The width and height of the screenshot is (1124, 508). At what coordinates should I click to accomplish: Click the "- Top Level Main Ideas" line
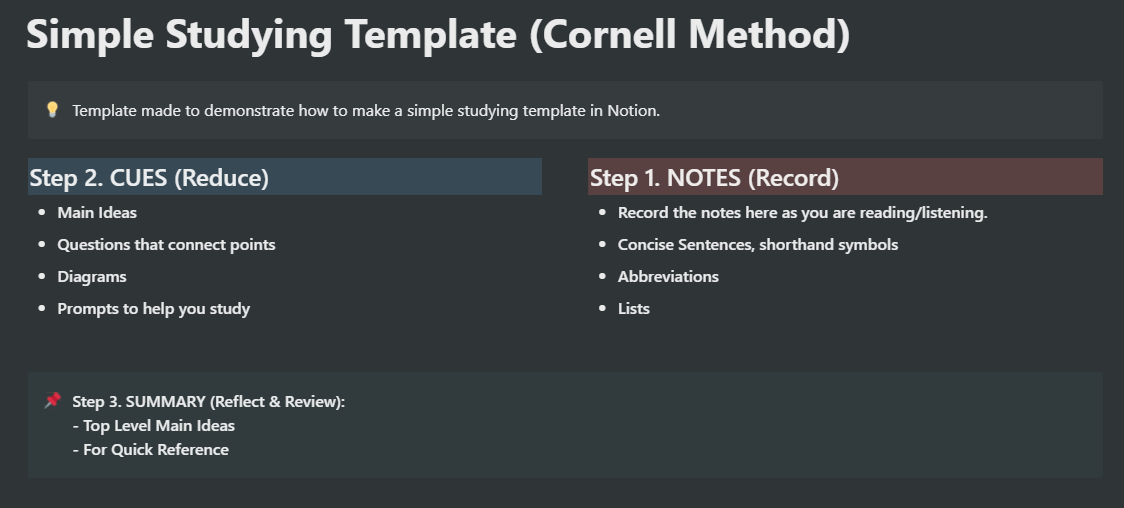154,426
